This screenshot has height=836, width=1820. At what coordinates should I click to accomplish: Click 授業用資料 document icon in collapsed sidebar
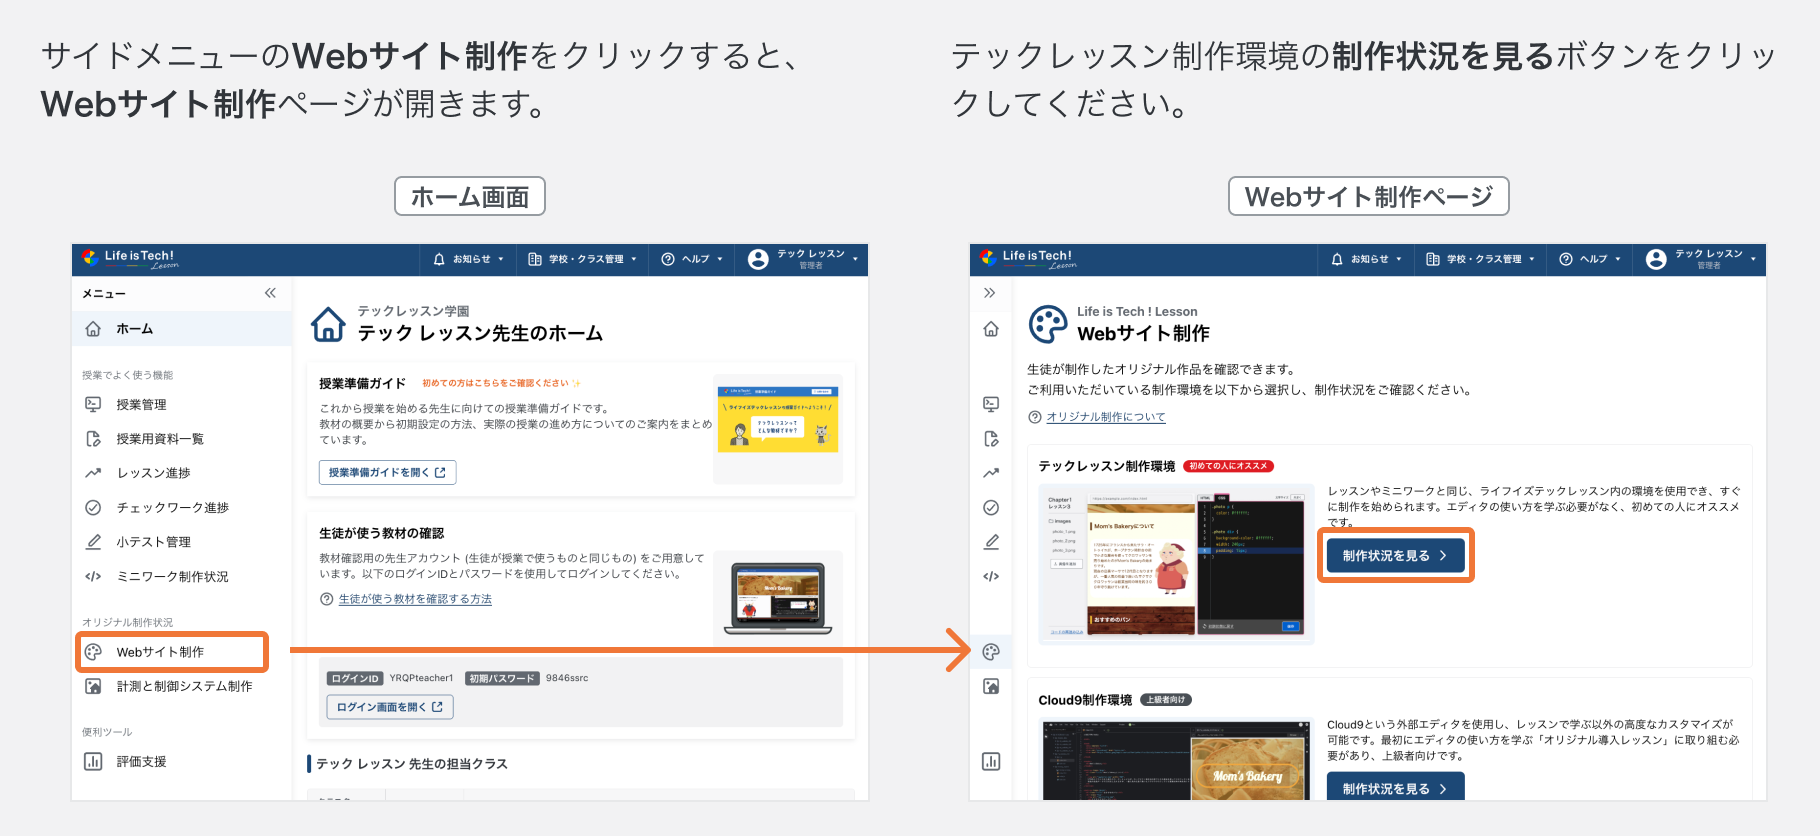991,439
